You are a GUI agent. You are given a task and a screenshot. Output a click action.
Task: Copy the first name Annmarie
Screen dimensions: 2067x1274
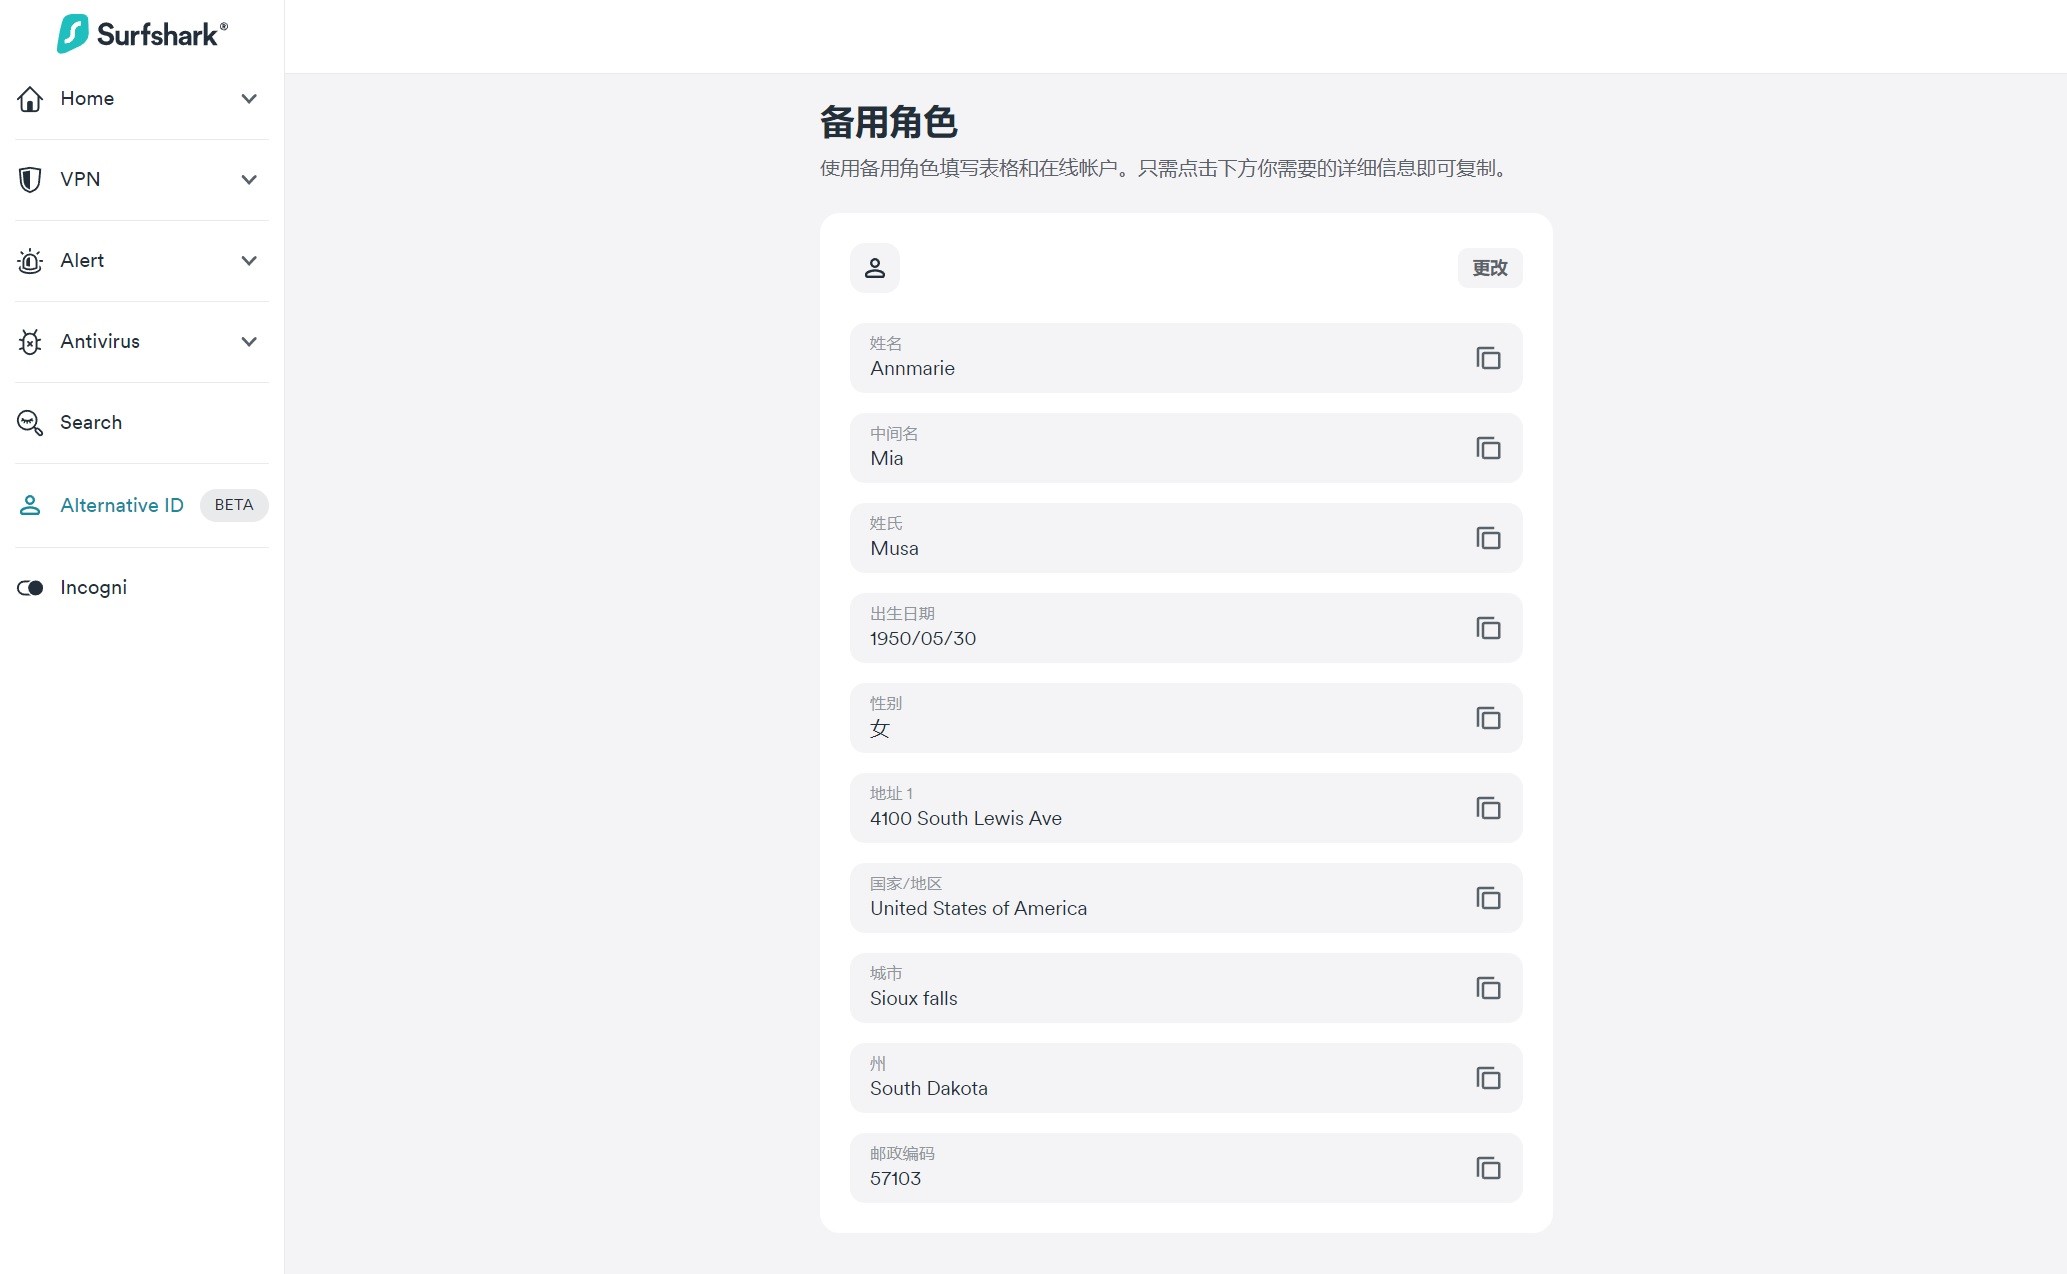[1488, 358]
